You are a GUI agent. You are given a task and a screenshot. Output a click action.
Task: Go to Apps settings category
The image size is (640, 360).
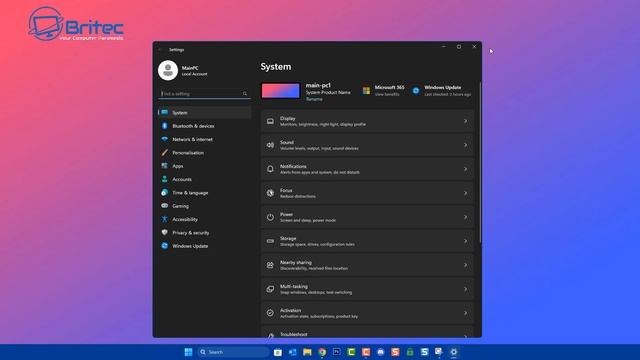pos(204,166)
